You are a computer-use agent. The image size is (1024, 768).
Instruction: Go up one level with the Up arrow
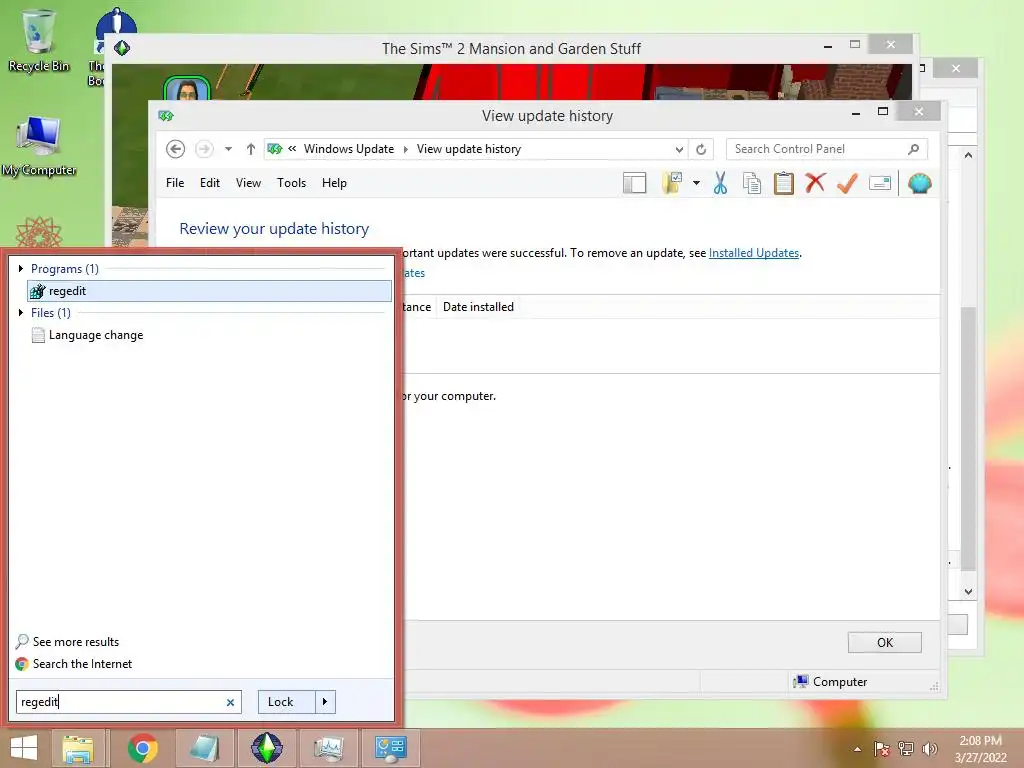[x=251, y=149]
